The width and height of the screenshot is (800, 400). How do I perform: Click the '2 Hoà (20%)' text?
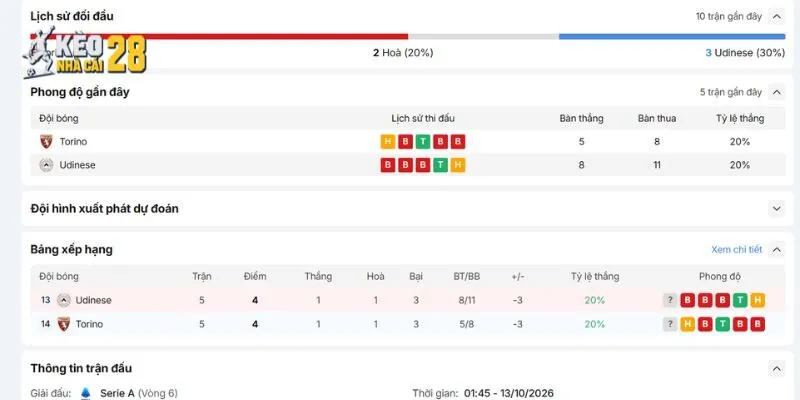click(403, 53)
